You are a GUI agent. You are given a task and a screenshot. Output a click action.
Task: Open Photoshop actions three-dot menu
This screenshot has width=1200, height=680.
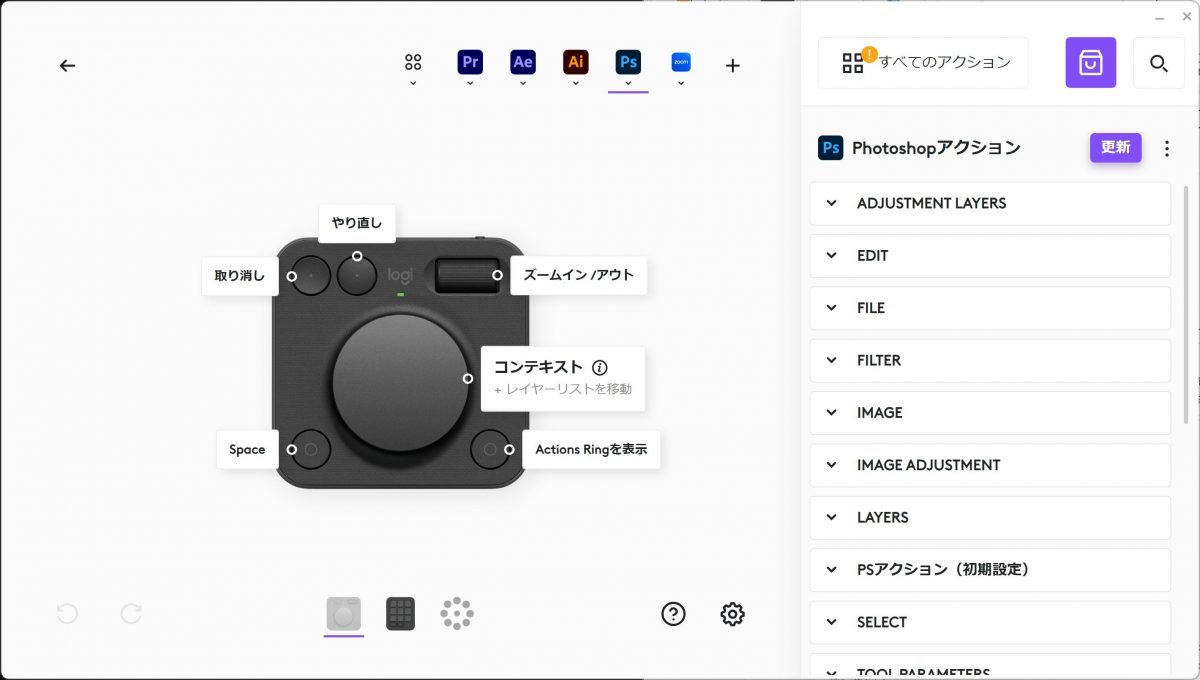[x=1167, y=148]
